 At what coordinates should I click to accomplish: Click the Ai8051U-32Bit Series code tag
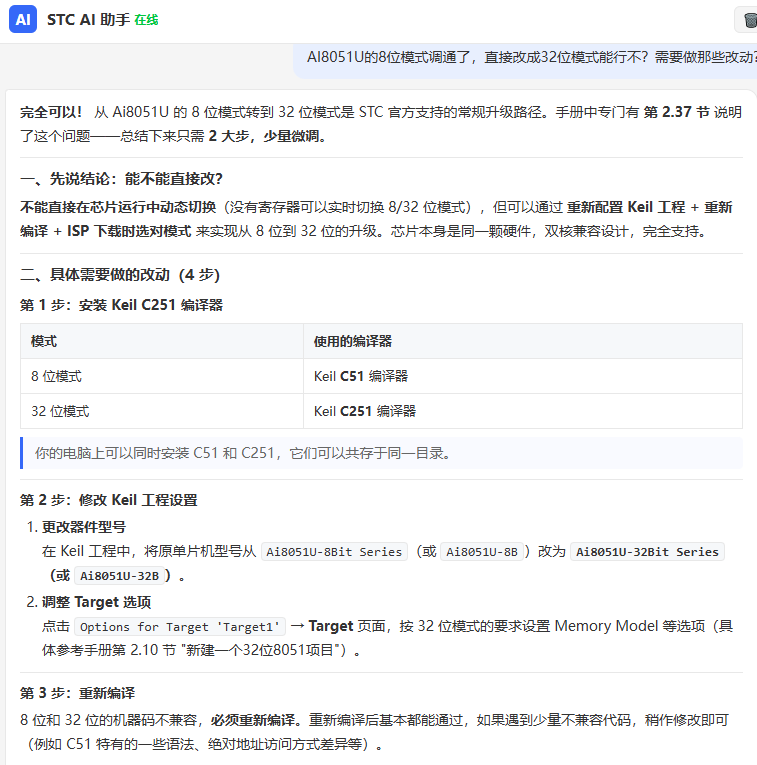point(647,552)
